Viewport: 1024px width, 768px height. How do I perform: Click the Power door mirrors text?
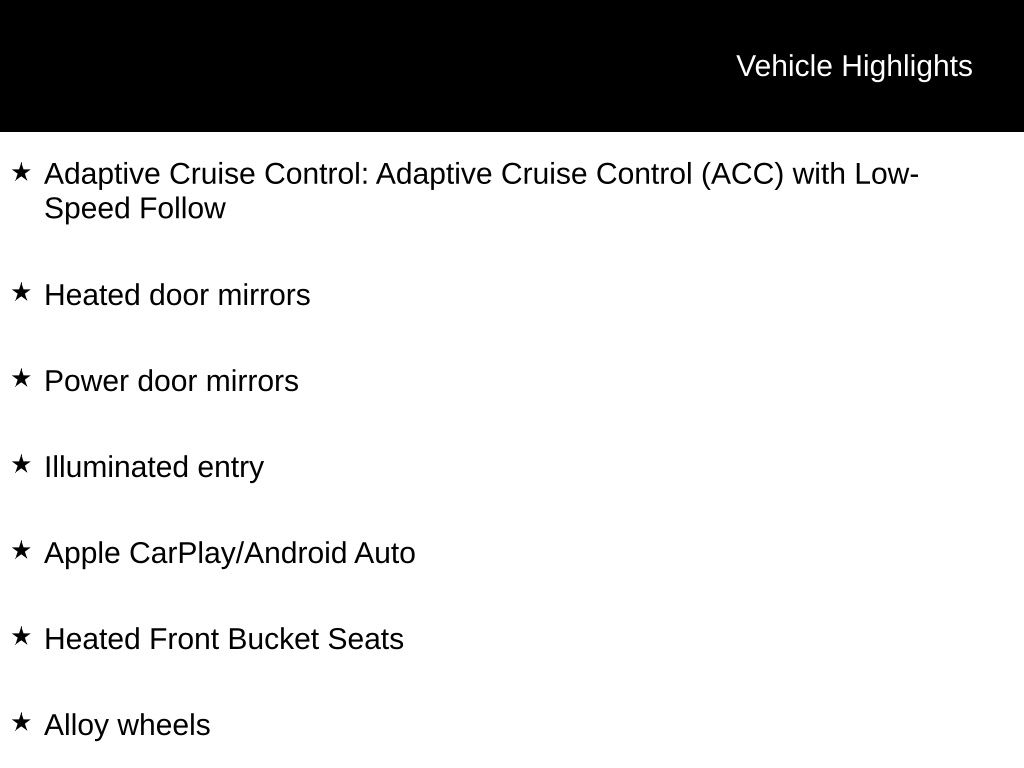pyautogui.click(x=171, y=382)
